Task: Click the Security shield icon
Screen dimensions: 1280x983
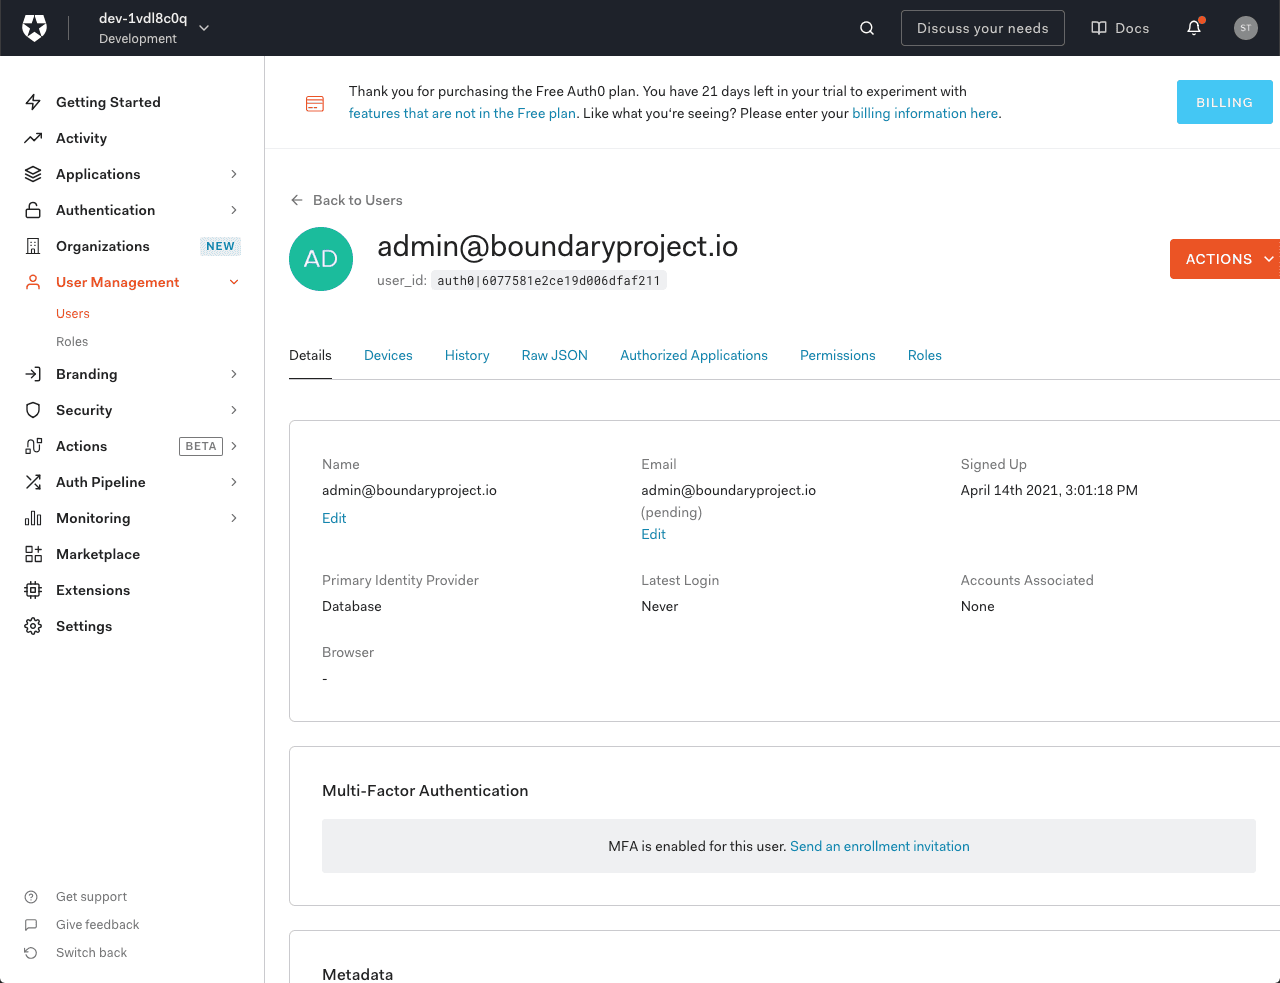Action: pyautogui.click(x=33, y=410)
